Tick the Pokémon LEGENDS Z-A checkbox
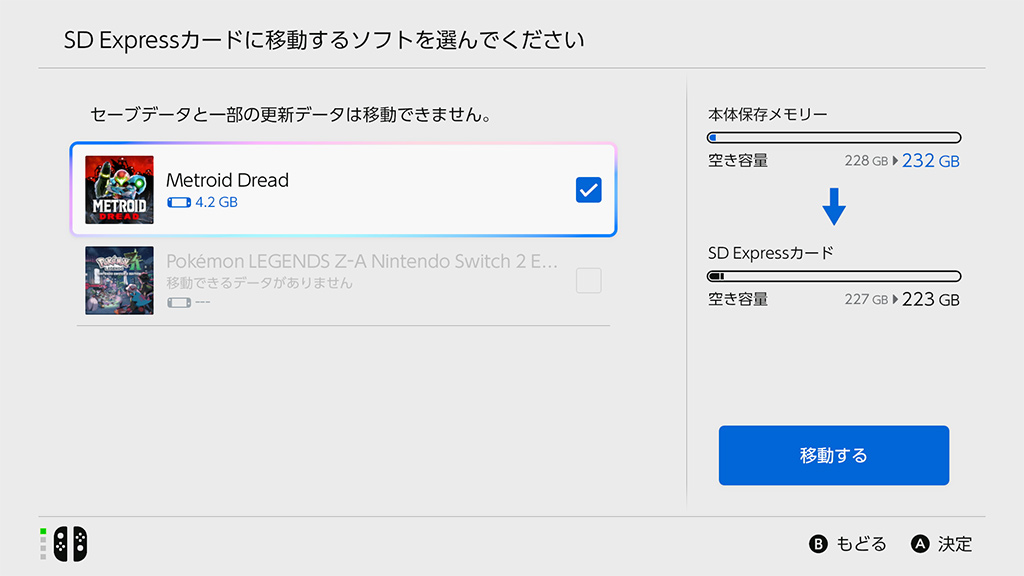Image resolution: width=1024 pixels, height=576 pixels. click(x=589, y=281)
